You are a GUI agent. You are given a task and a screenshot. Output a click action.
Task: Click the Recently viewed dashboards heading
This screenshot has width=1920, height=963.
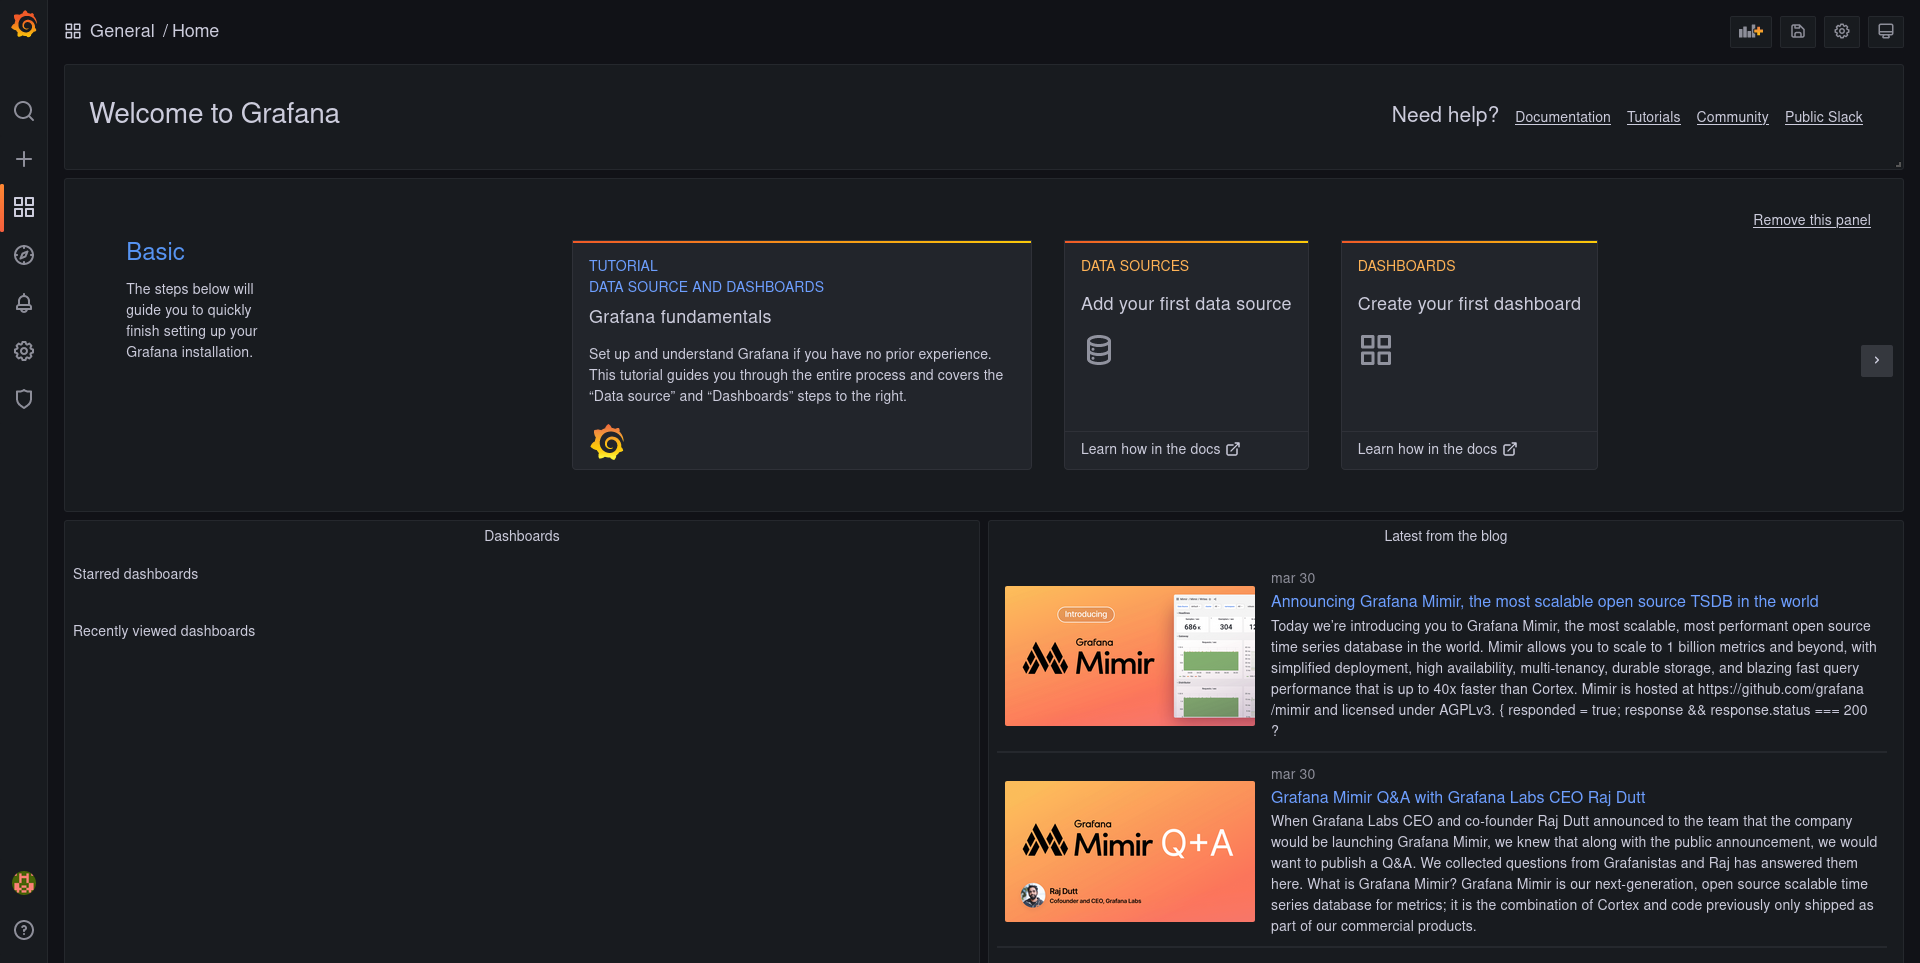click(x=164, y=631)
